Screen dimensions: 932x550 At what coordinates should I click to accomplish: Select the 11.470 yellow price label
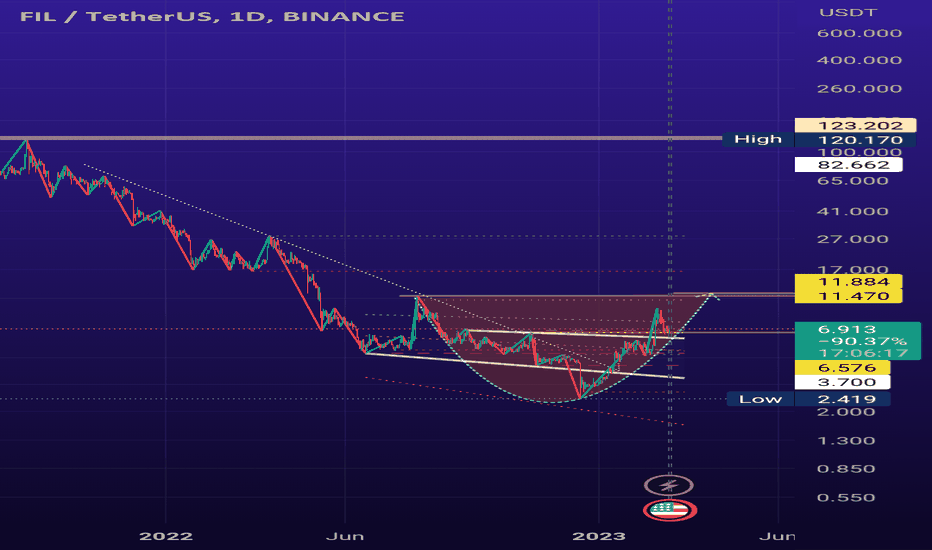[848, 296]
